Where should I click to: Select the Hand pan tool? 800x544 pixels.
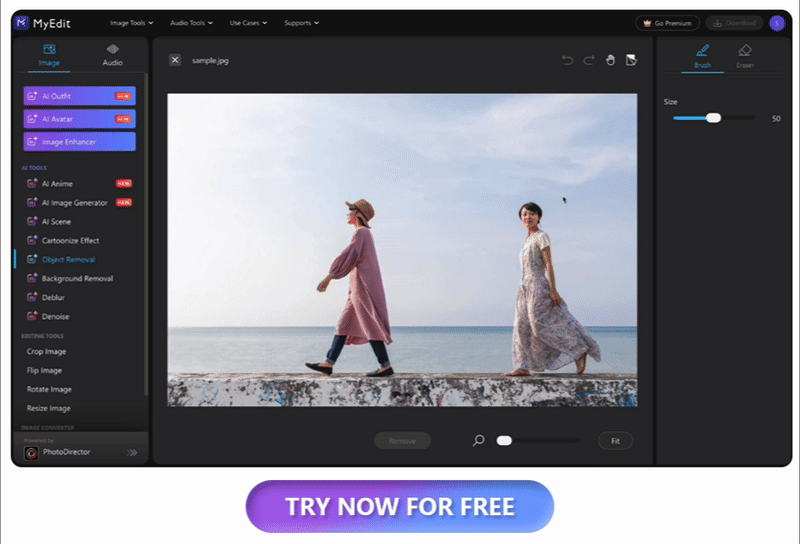(x=610, y=60)
